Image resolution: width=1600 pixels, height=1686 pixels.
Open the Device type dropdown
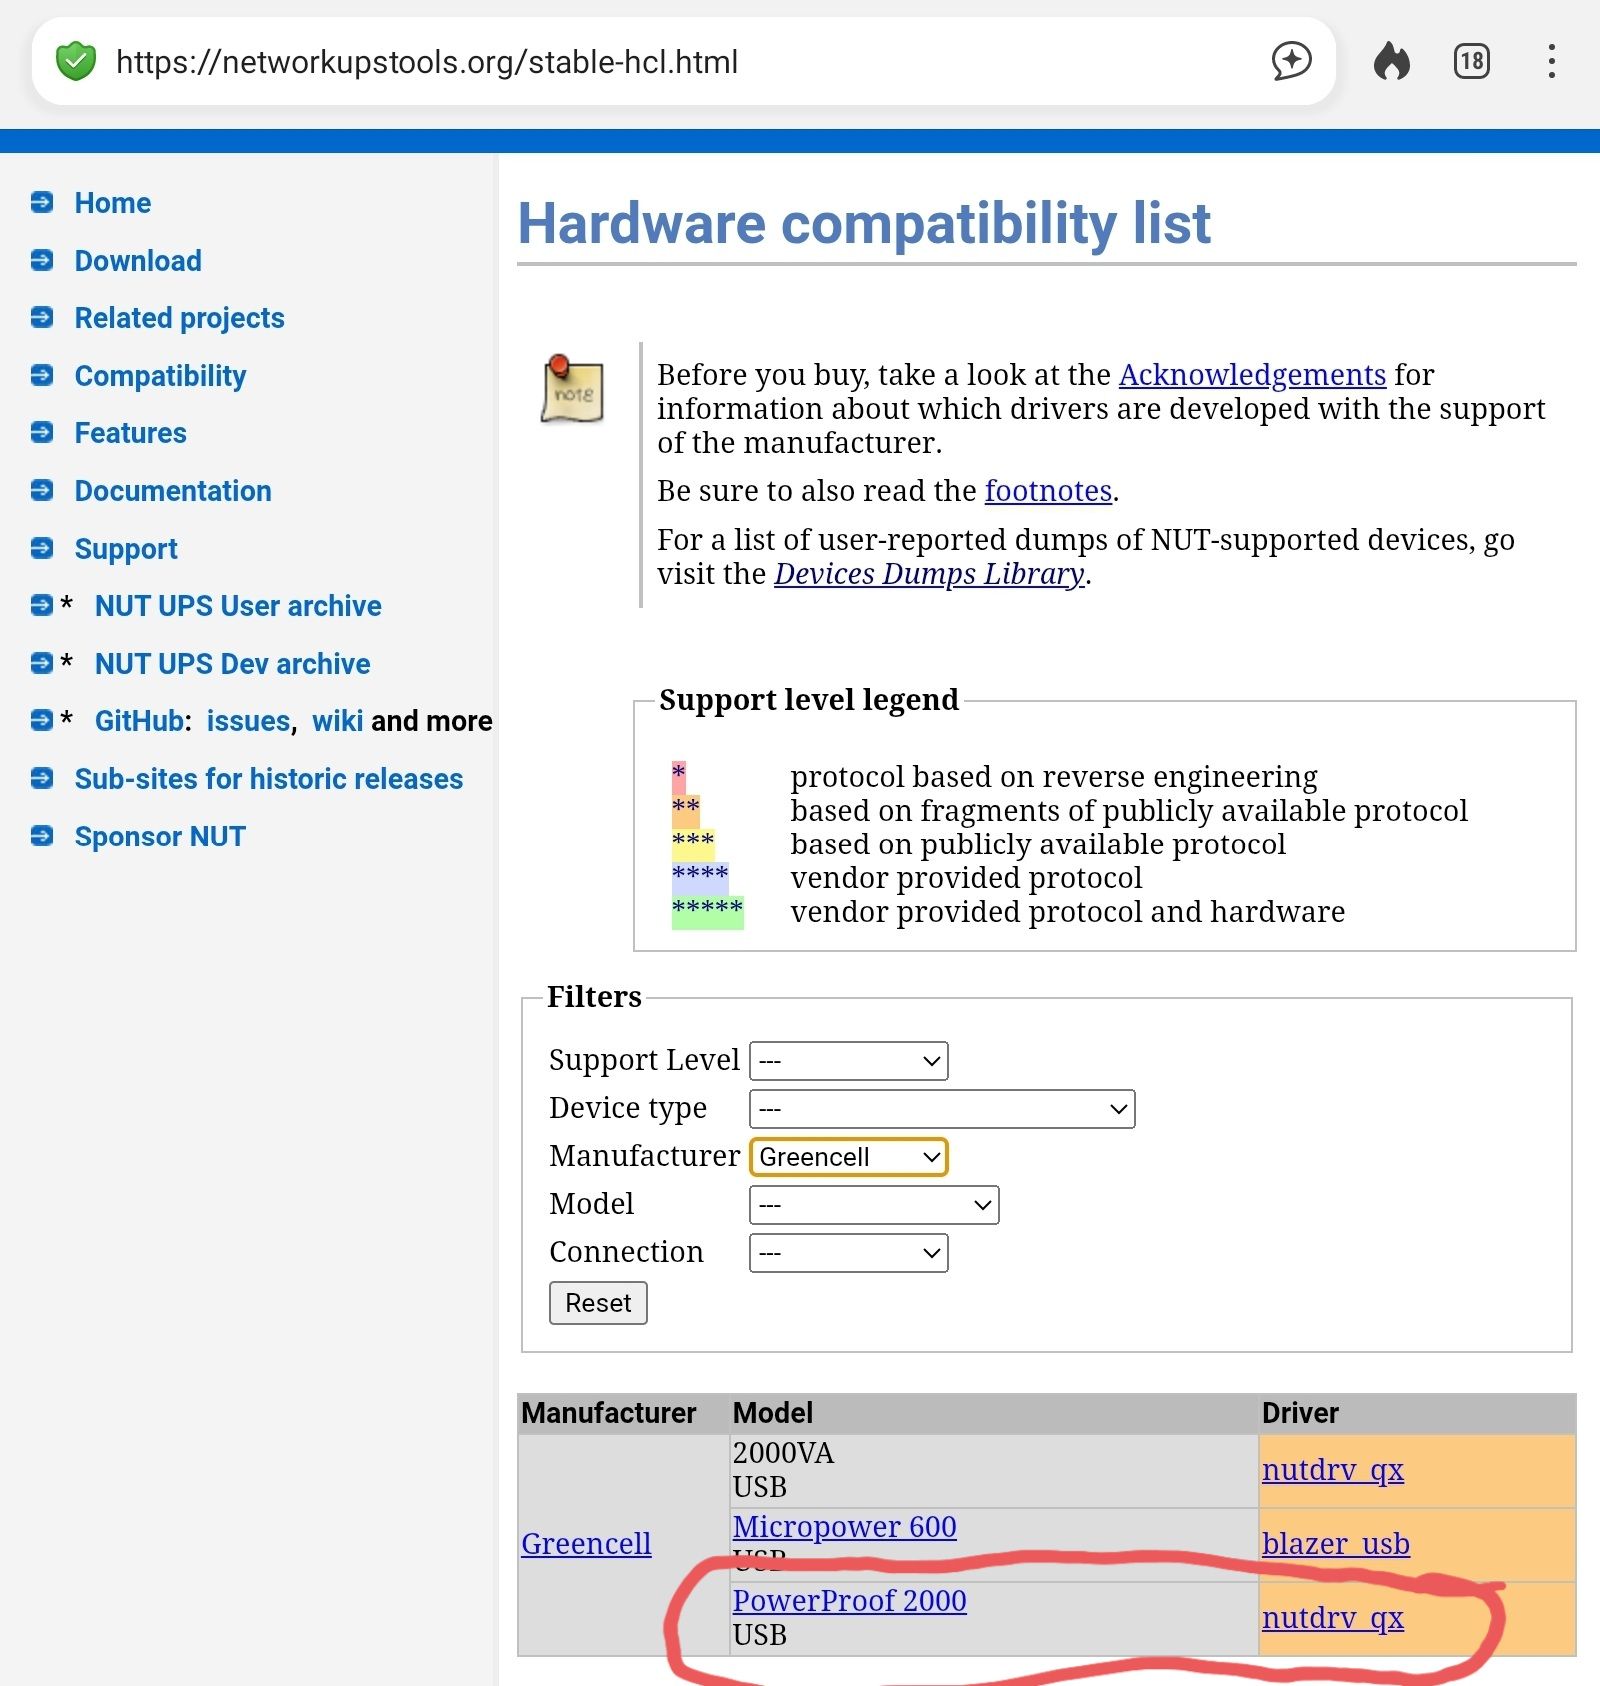pos(942,1109)
